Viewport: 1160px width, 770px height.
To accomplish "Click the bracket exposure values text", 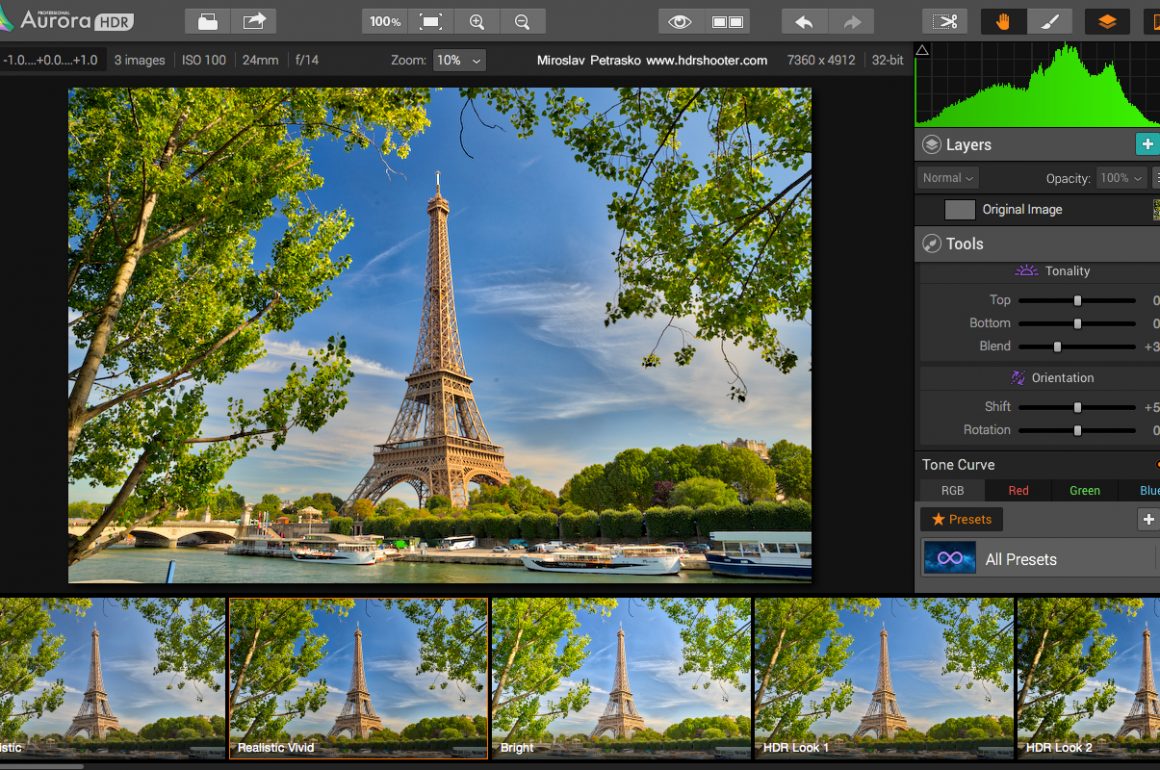I will [50, 60].
